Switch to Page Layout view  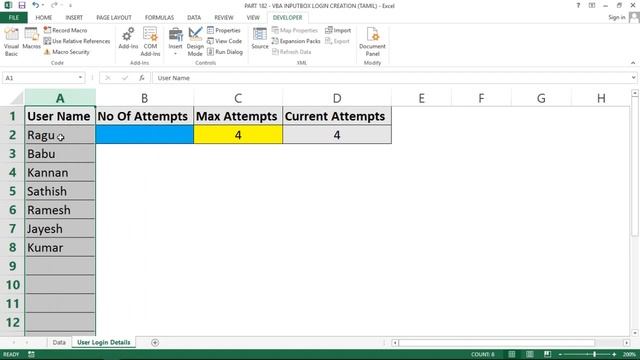point(529,354)
